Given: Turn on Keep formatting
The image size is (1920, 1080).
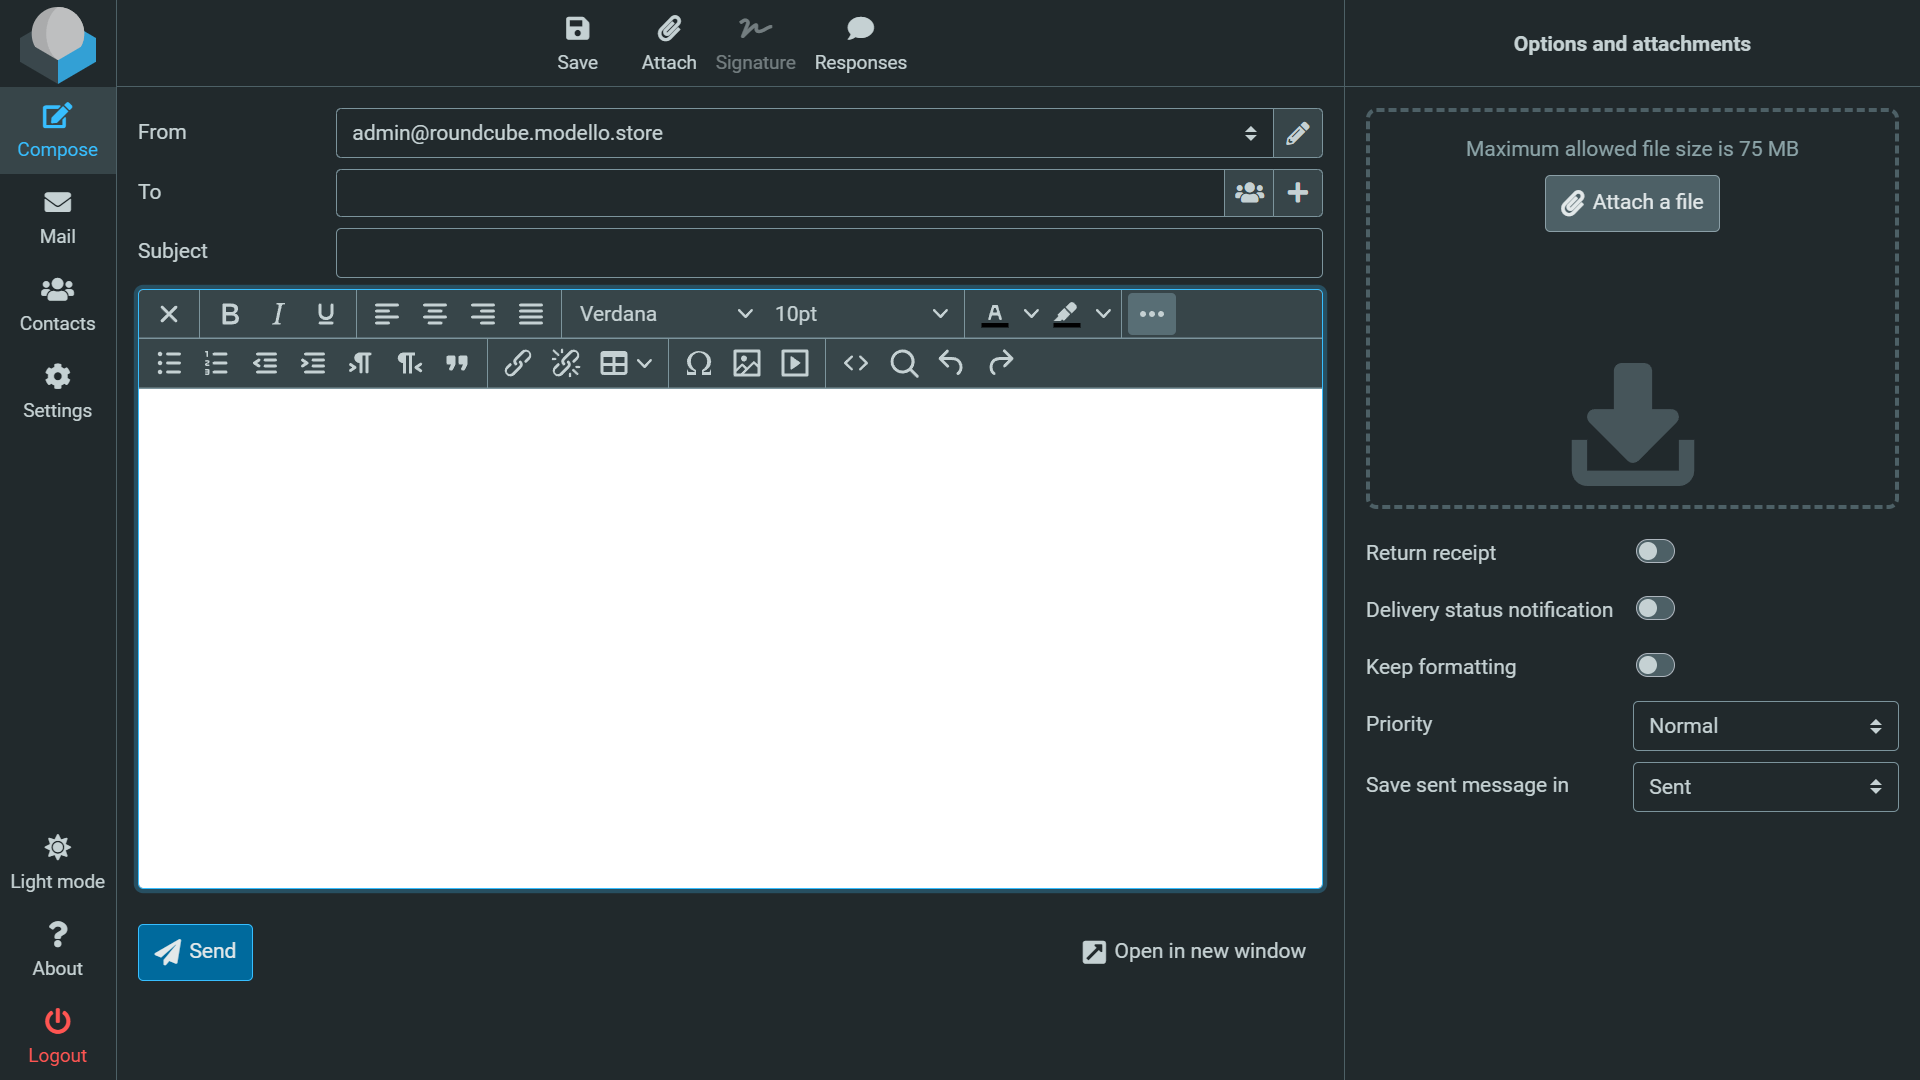Looking at the screenshot, I should 1655,666.
